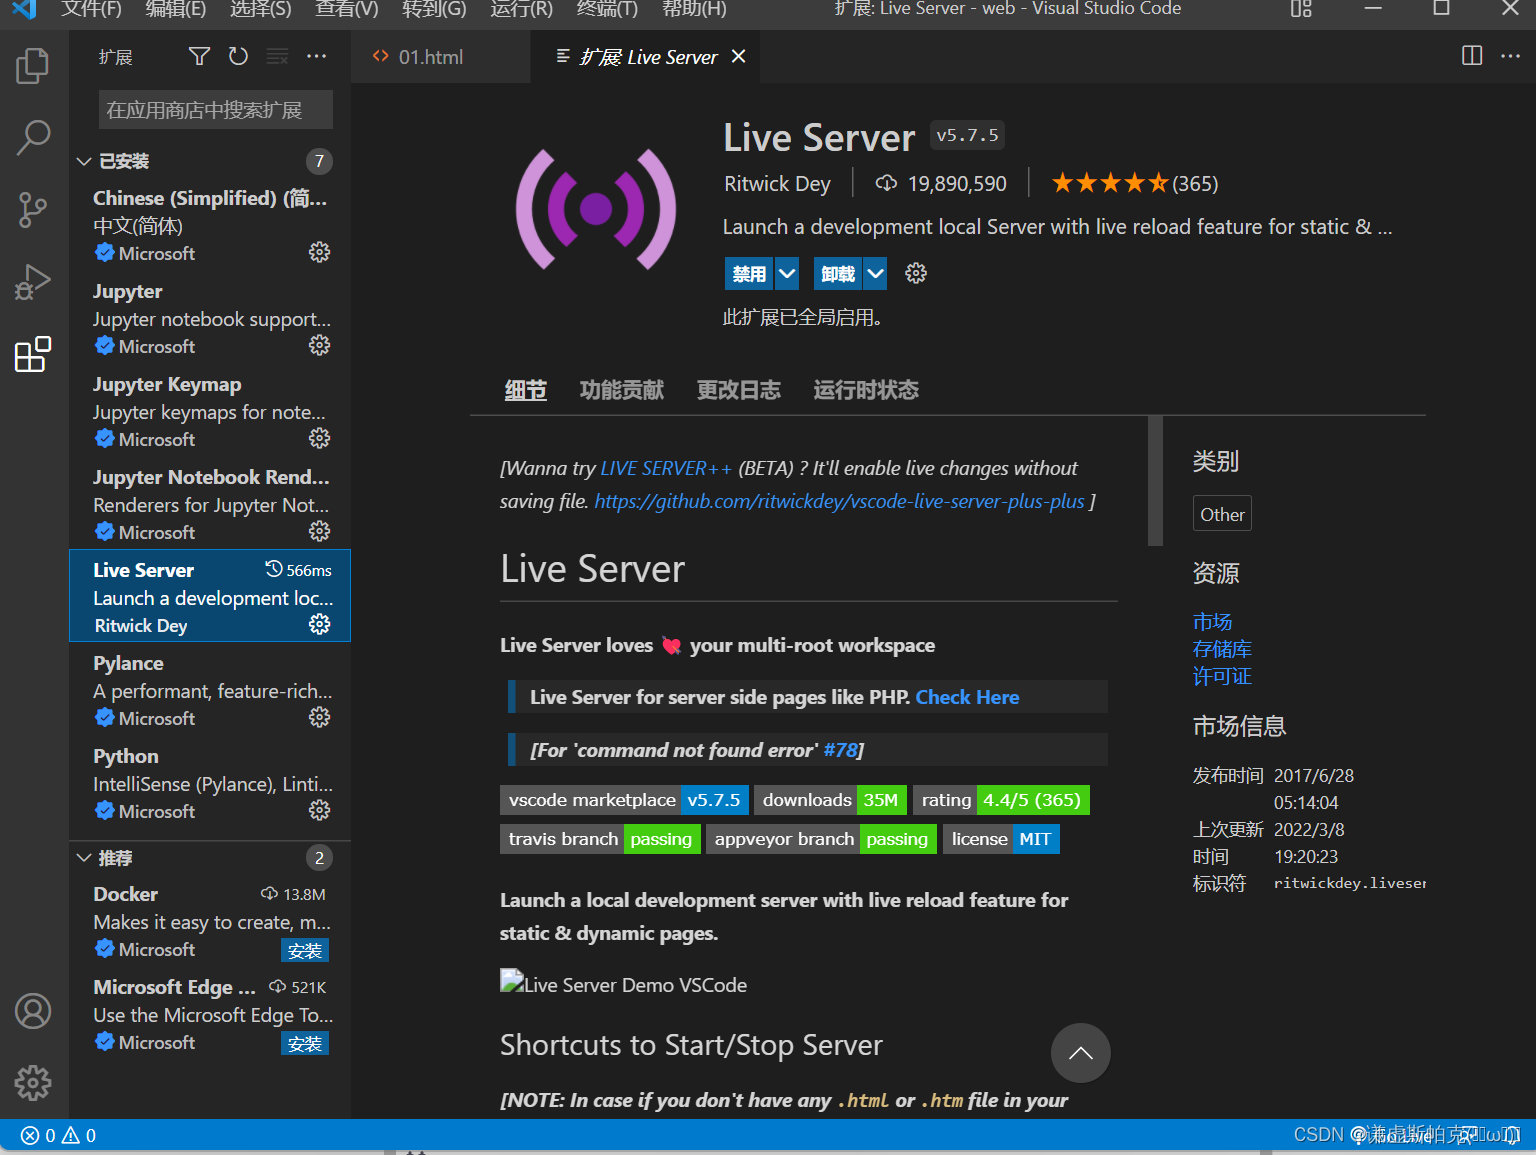Filter extensions with the funnel icon

tap(199, 56)
